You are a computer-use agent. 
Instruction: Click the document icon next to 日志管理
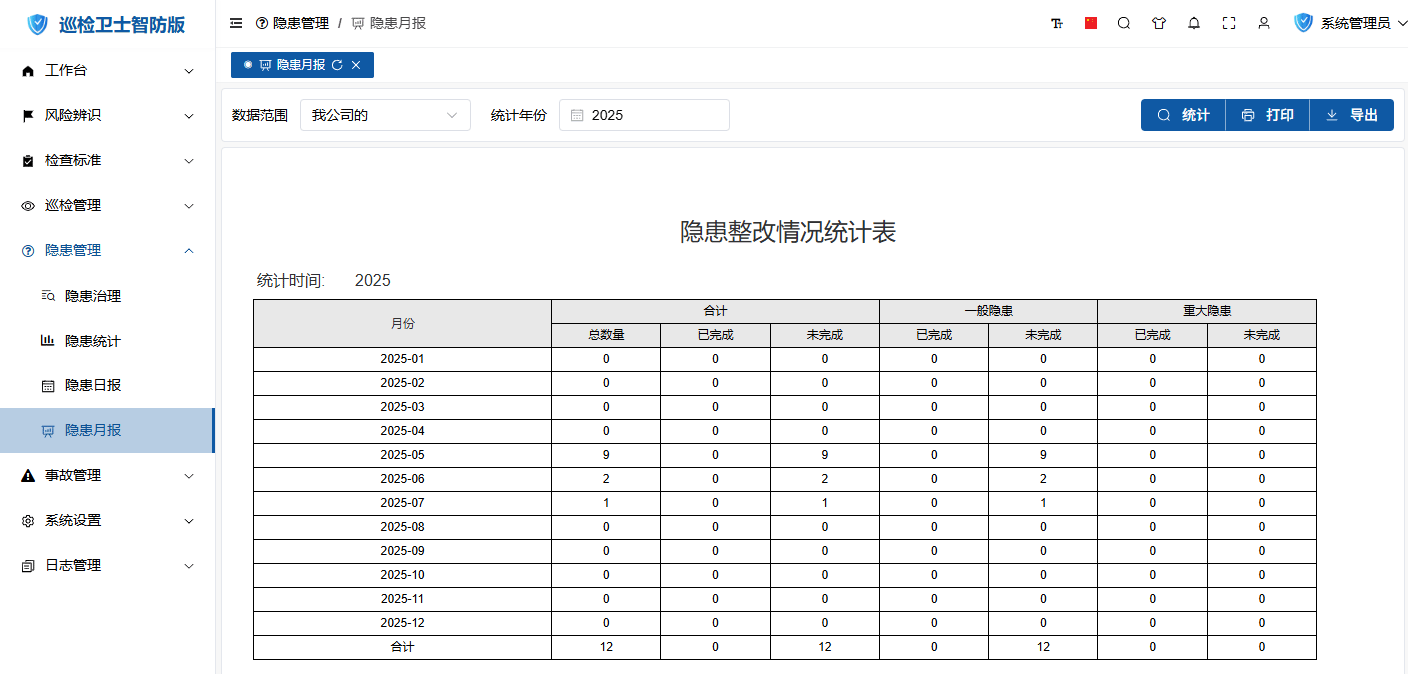[28, 566]
